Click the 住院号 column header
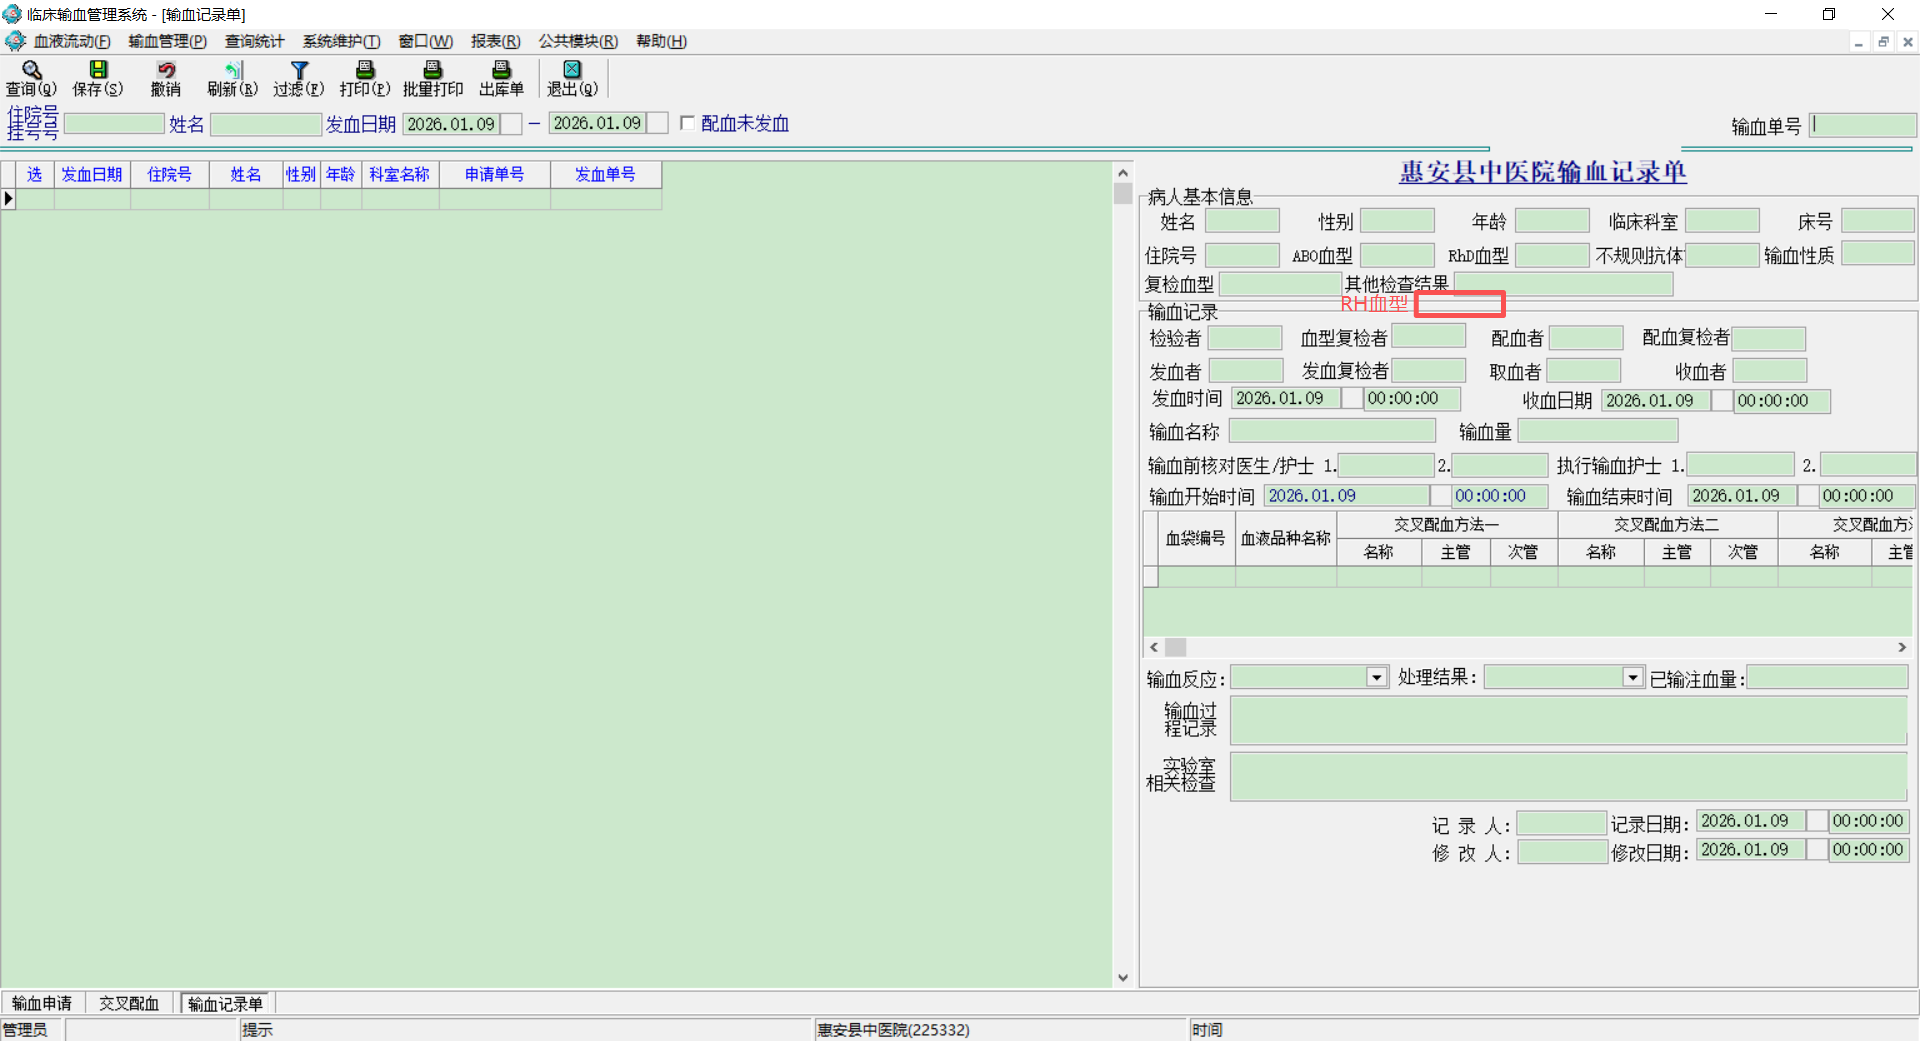Image resolution: width=1920 pixels, height=1041 pixels. 170,174
